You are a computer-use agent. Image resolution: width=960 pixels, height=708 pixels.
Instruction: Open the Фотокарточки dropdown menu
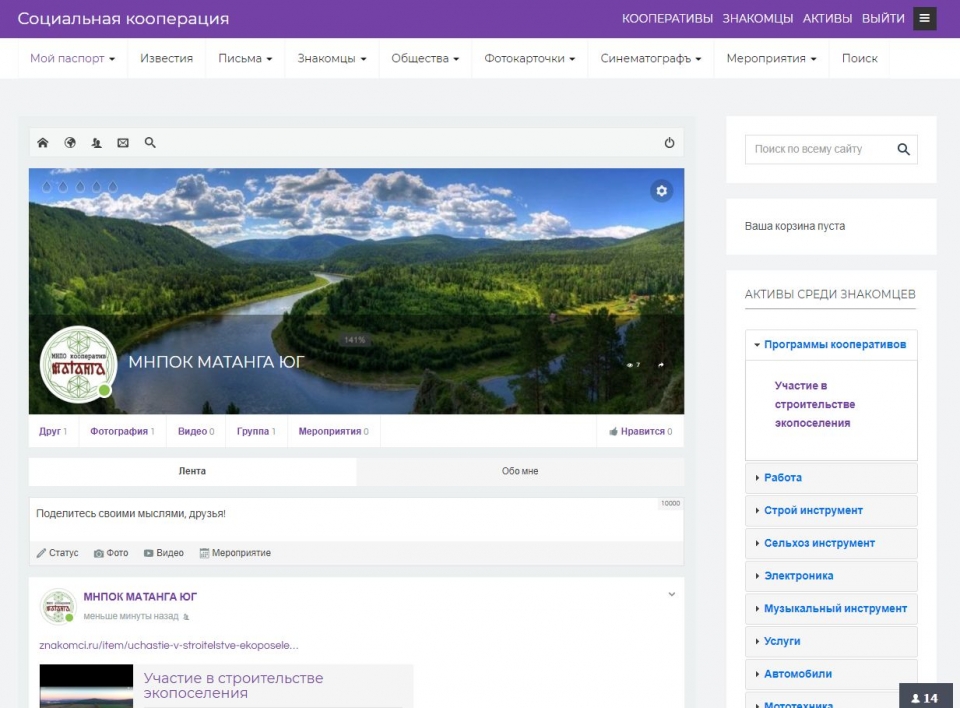click(x=530, y=58)
